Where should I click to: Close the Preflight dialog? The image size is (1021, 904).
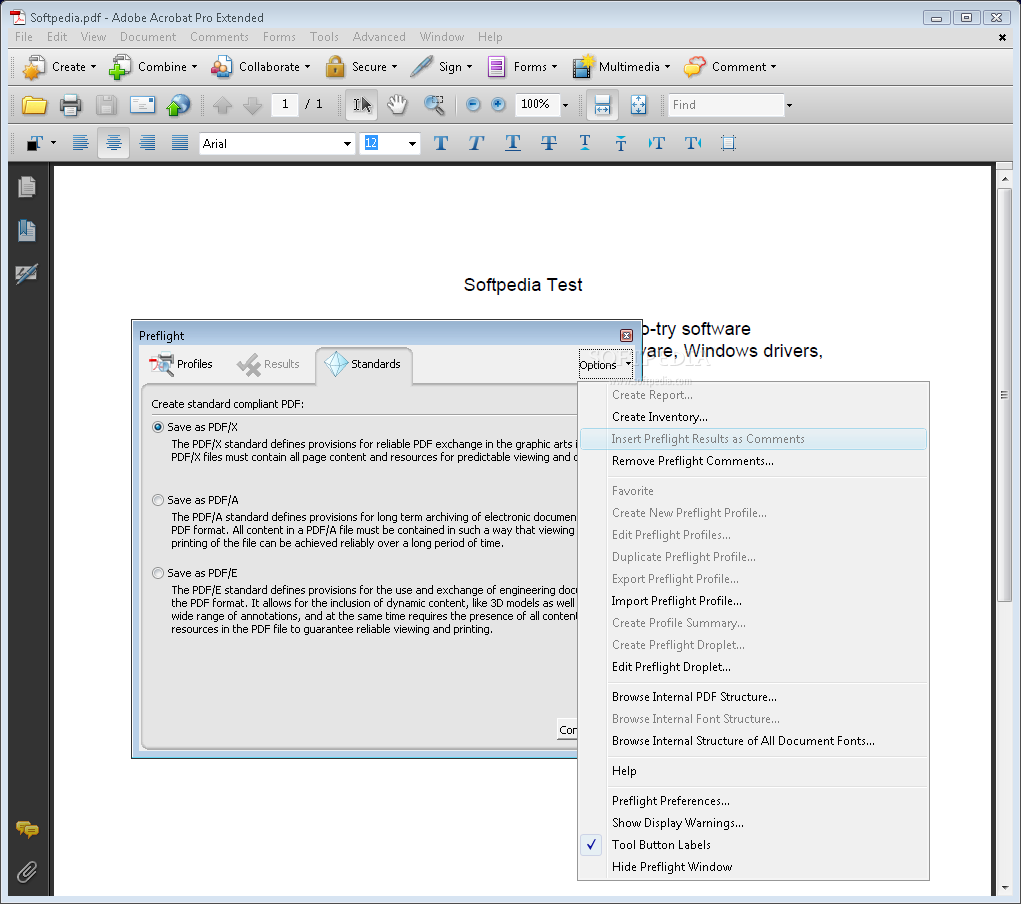point(626,335)
